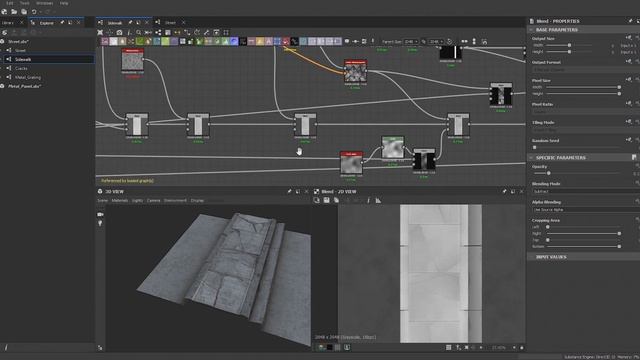The height and width of the screenshot is (360, 640).
Task: Open the Windows menu
Action: tap(44, 3)
